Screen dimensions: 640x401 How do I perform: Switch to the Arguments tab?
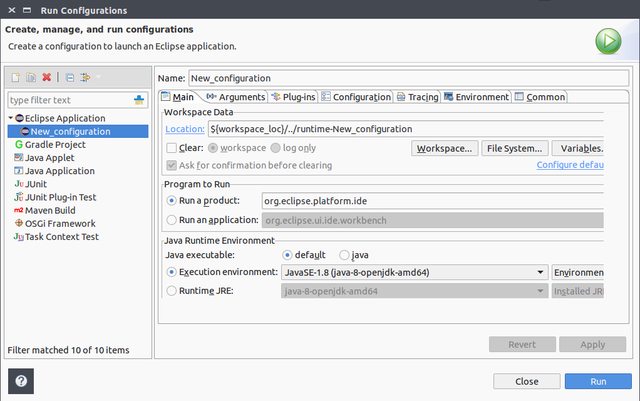tap(236, 97)
